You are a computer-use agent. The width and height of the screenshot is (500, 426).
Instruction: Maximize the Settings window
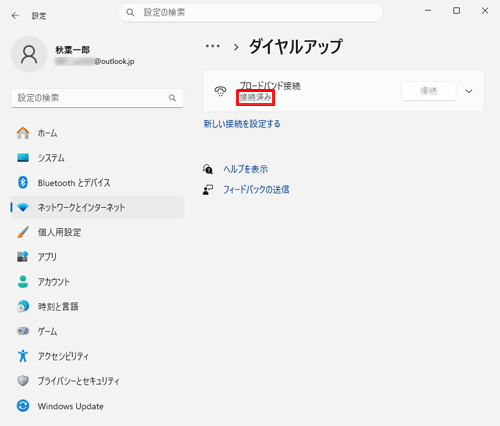coord(456,11)
